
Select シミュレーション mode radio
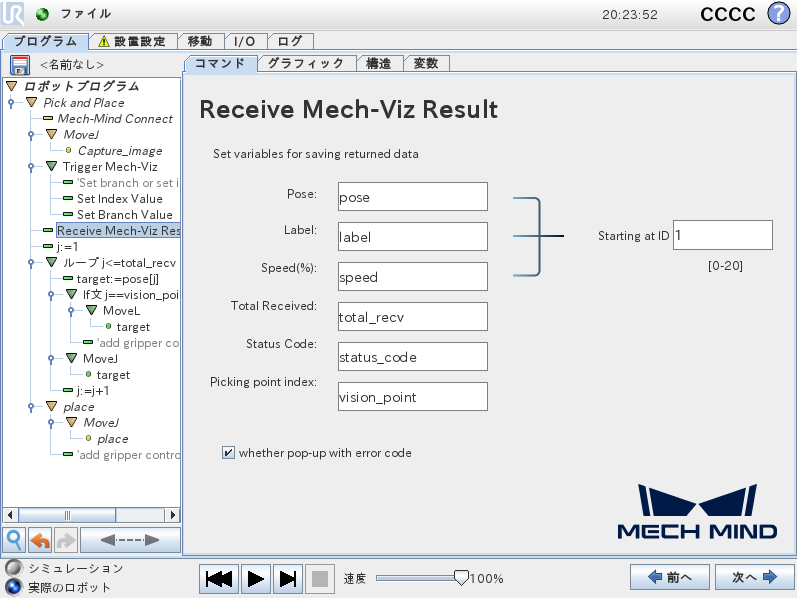pyautogui.click(x=14, y=567)
